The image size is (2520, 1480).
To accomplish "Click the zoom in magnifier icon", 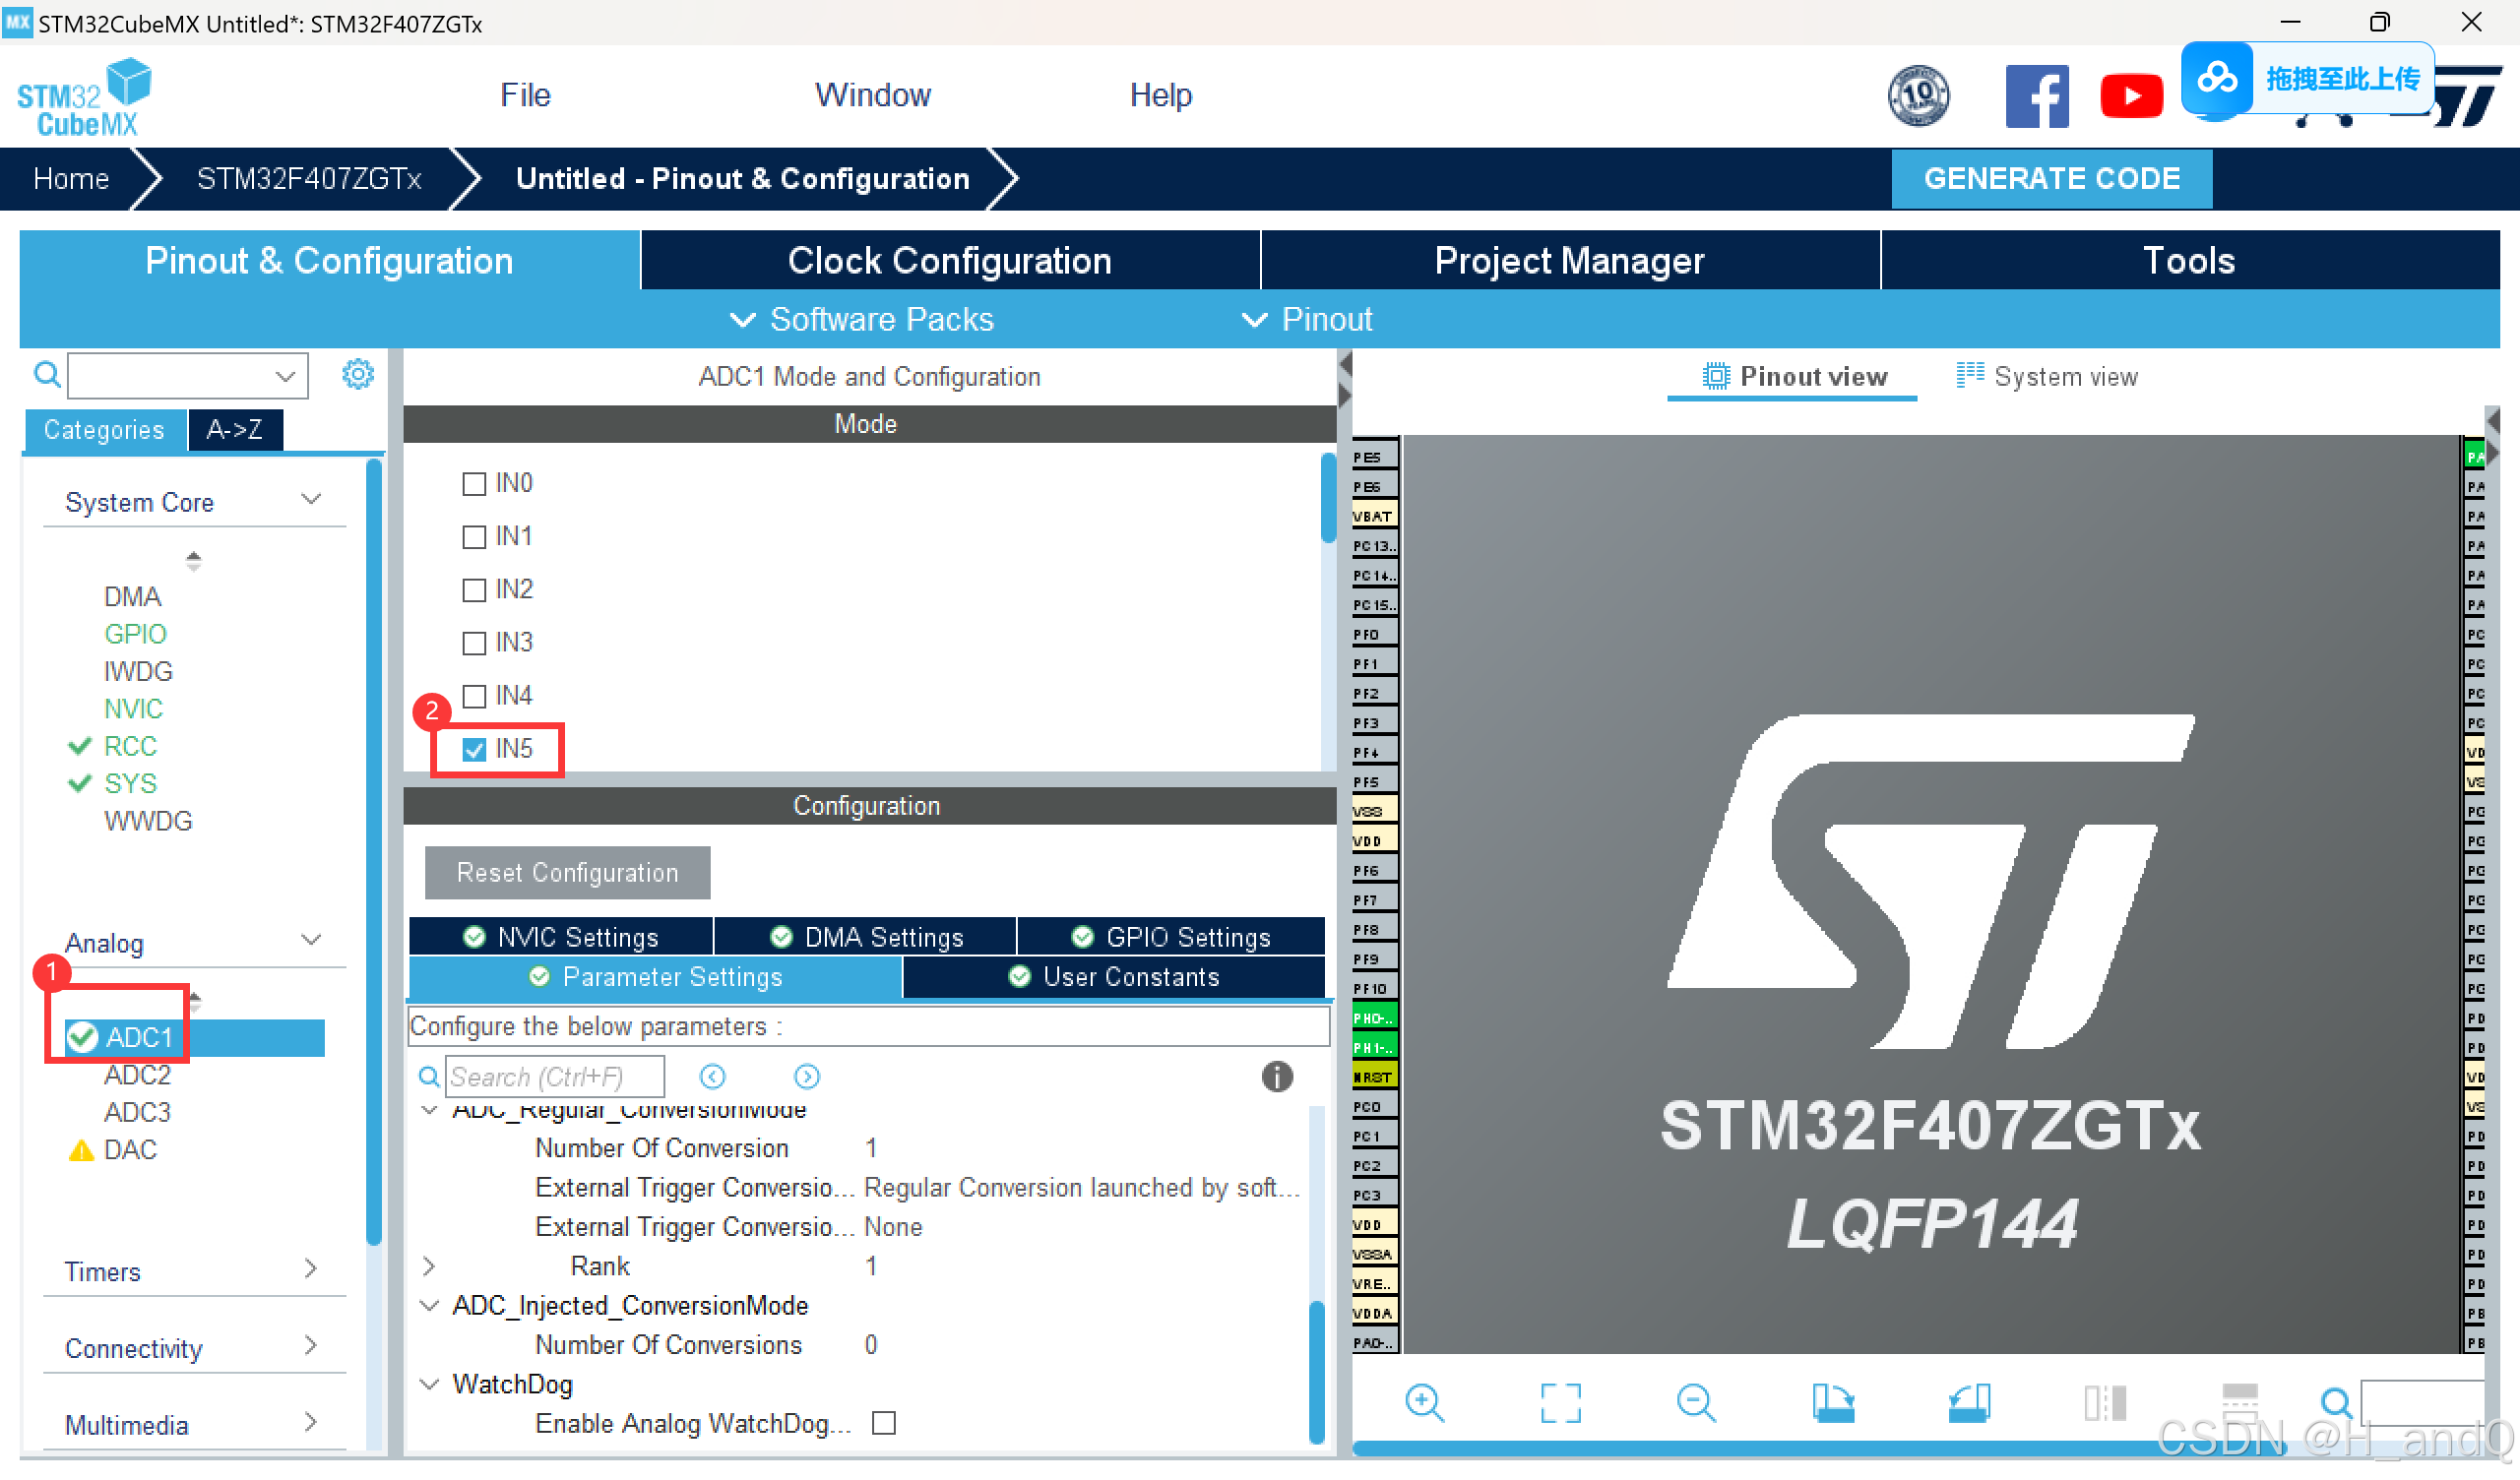I will click(1424, 1403).
